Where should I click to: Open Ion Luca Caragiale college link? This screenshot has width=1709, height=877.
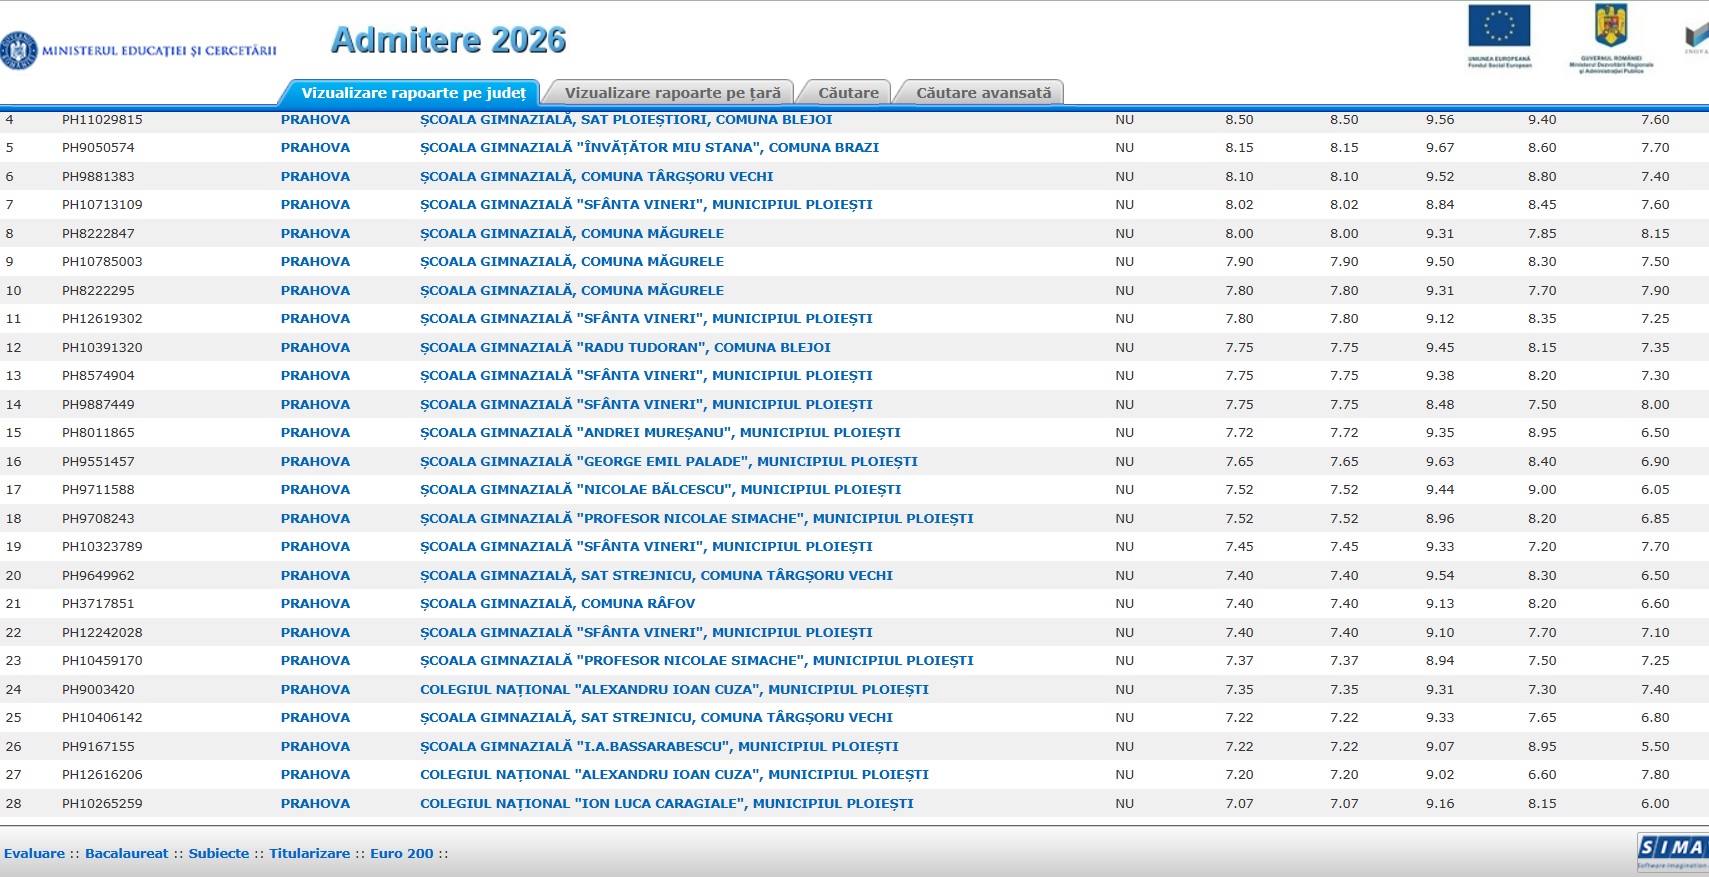[x=667, y=803]
